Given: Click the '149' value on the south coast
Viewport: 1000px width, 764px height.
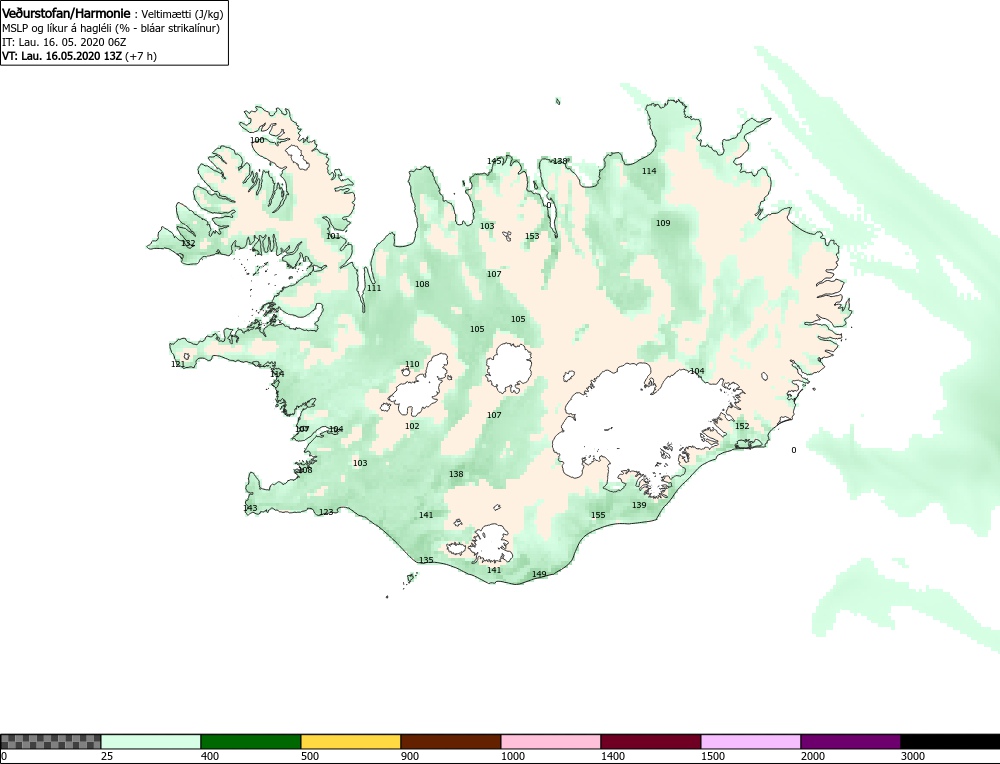Looking at the screenshot, I should (539, 574).
